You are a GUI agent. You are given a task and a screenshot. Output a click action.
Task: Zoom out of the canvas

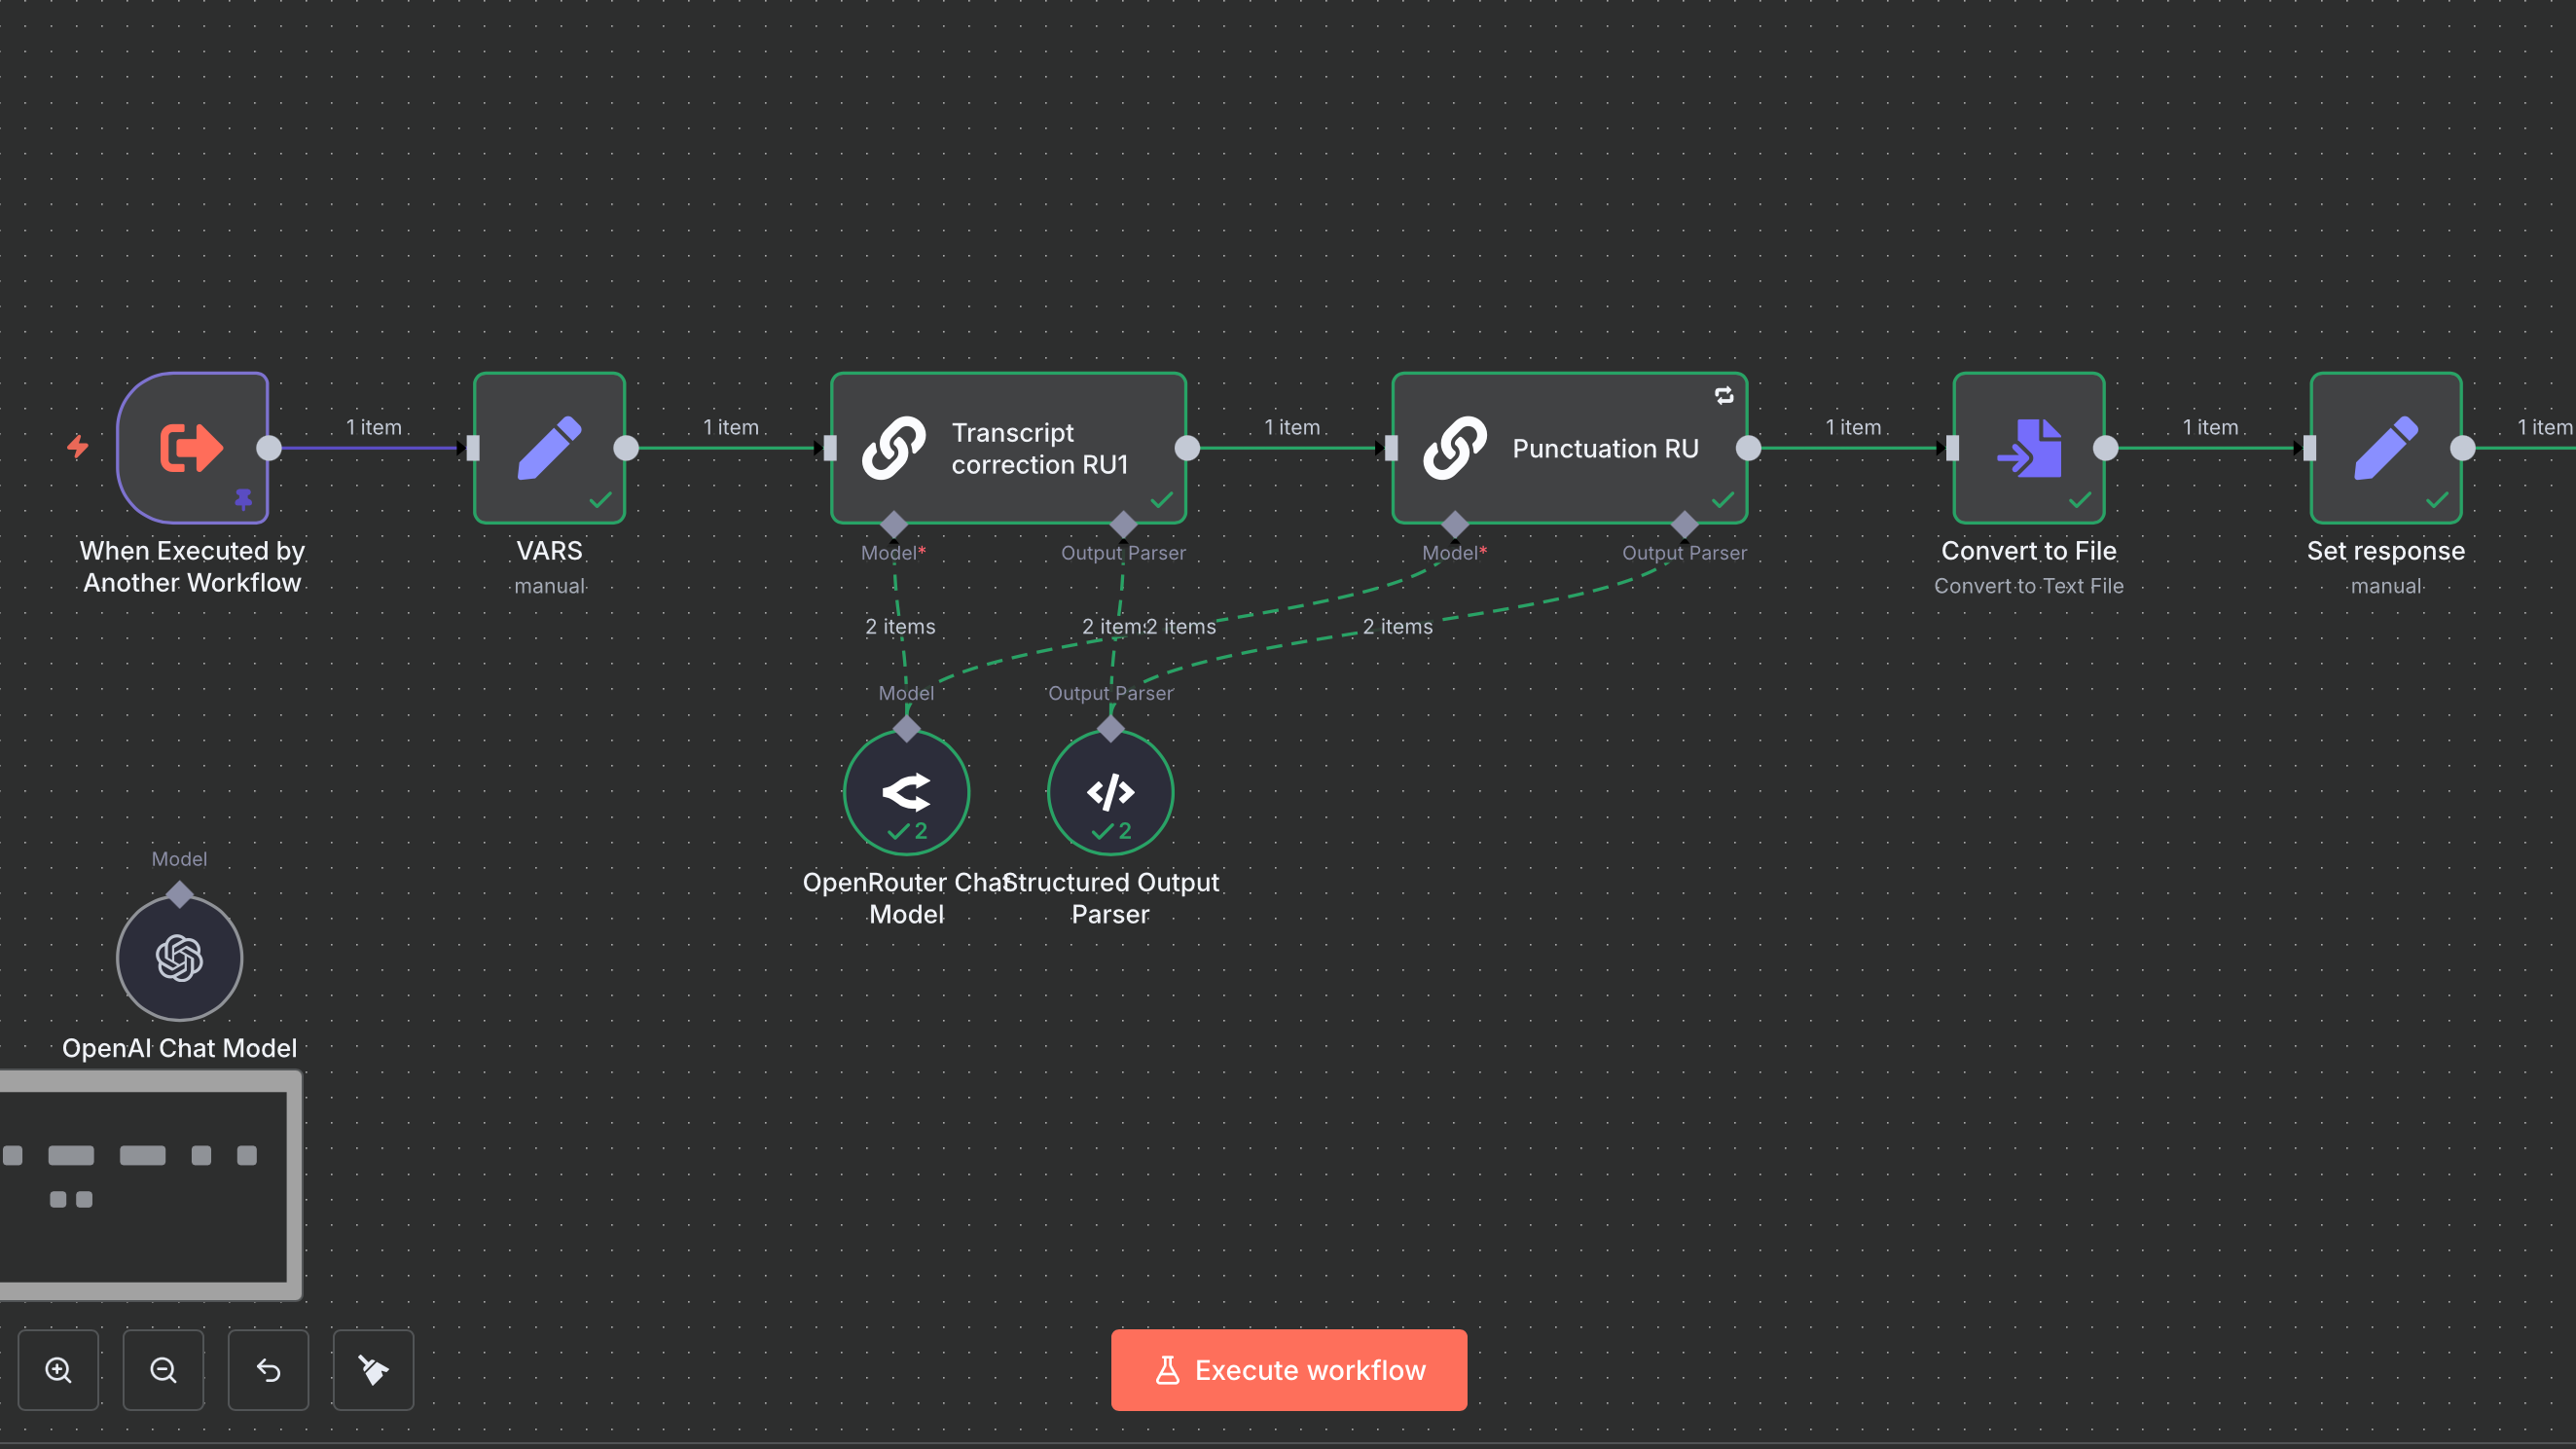tap(163, 1369)
